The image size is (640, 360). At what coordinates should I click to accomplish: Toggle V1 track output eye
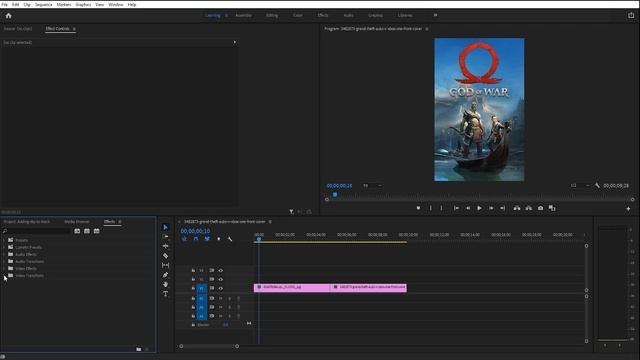[220, 288]
